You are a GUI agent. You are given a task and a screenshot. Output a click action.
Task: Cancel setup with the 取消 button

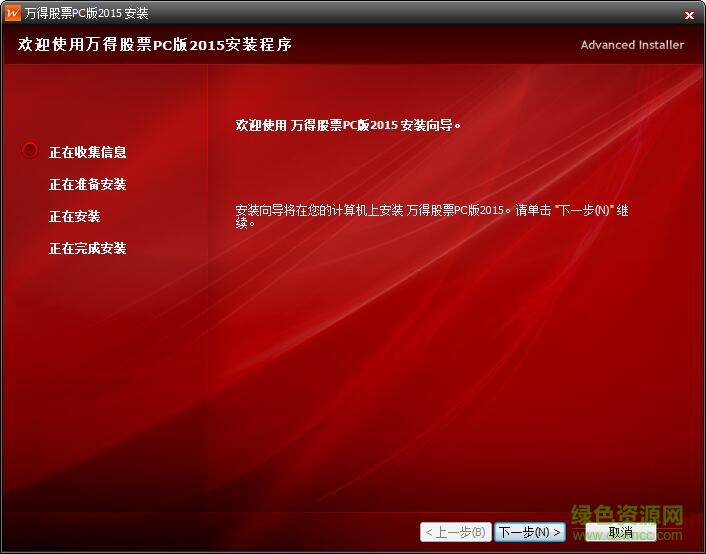point(620,532)
